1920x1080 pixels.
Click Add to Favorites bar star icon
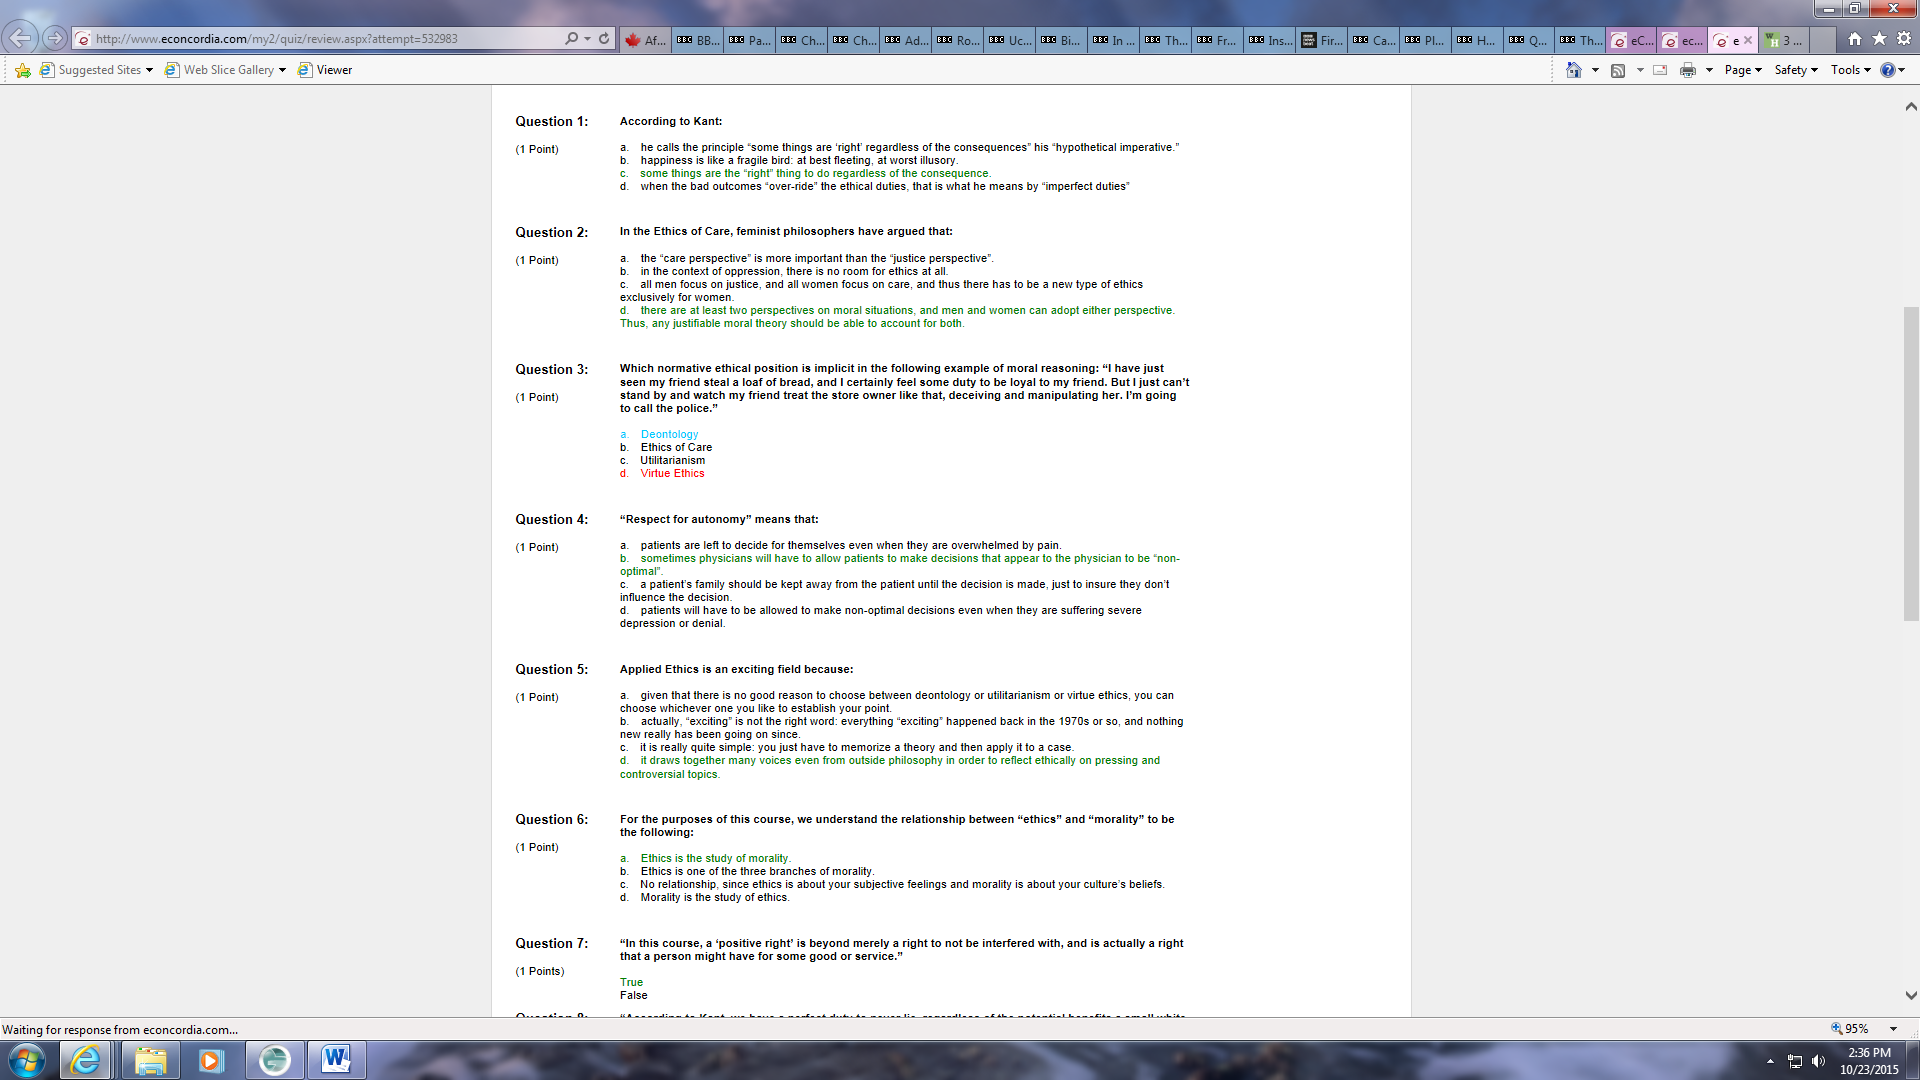(x=22, y=70)
